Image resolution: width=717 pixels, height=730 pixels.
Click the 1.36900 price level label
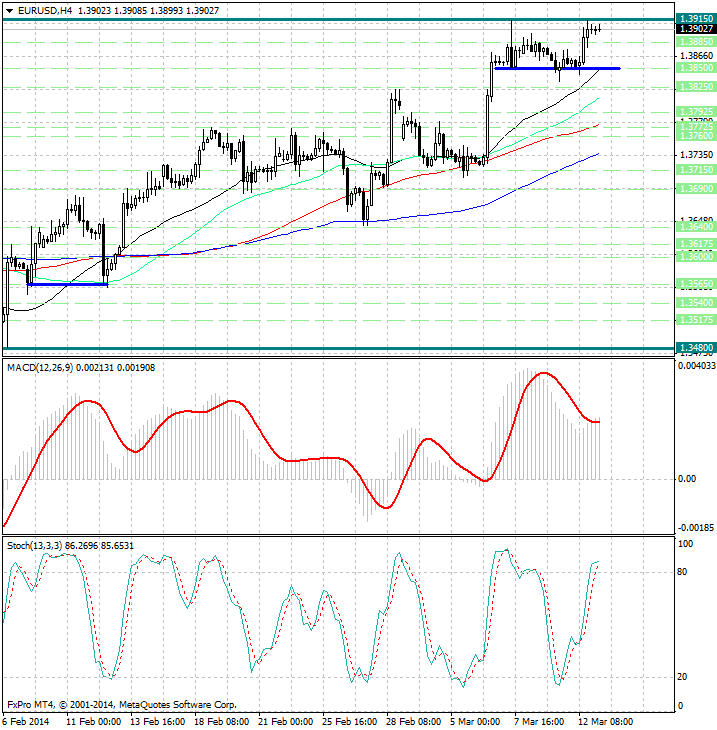click(x=695, y=188)
